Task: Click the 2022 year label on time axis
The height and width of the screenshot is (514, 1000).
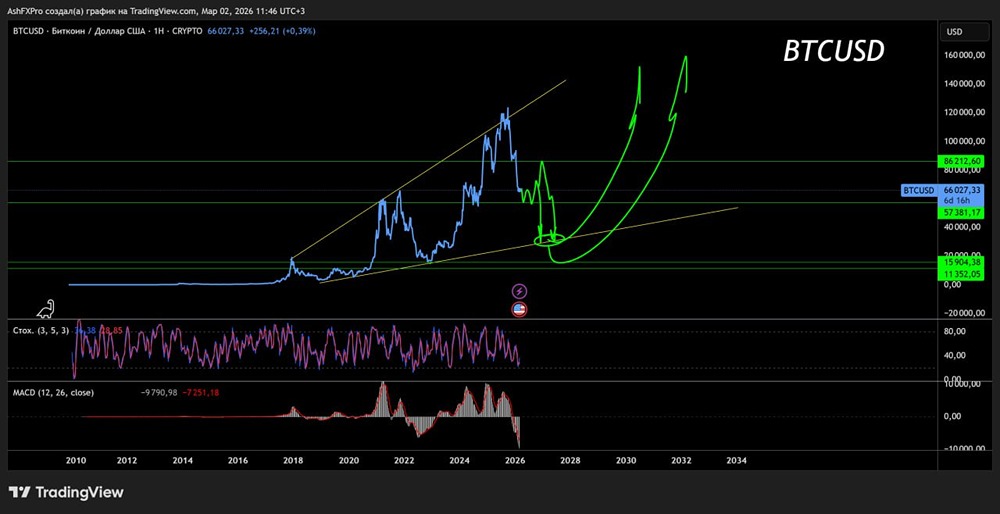Action: pos(404,460)
